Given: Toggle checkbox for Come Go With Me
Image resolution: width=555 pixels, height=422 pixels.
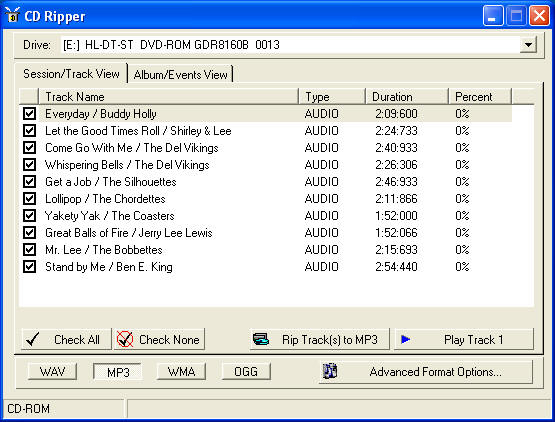Looking at the screenshot, I should [29, 148].
